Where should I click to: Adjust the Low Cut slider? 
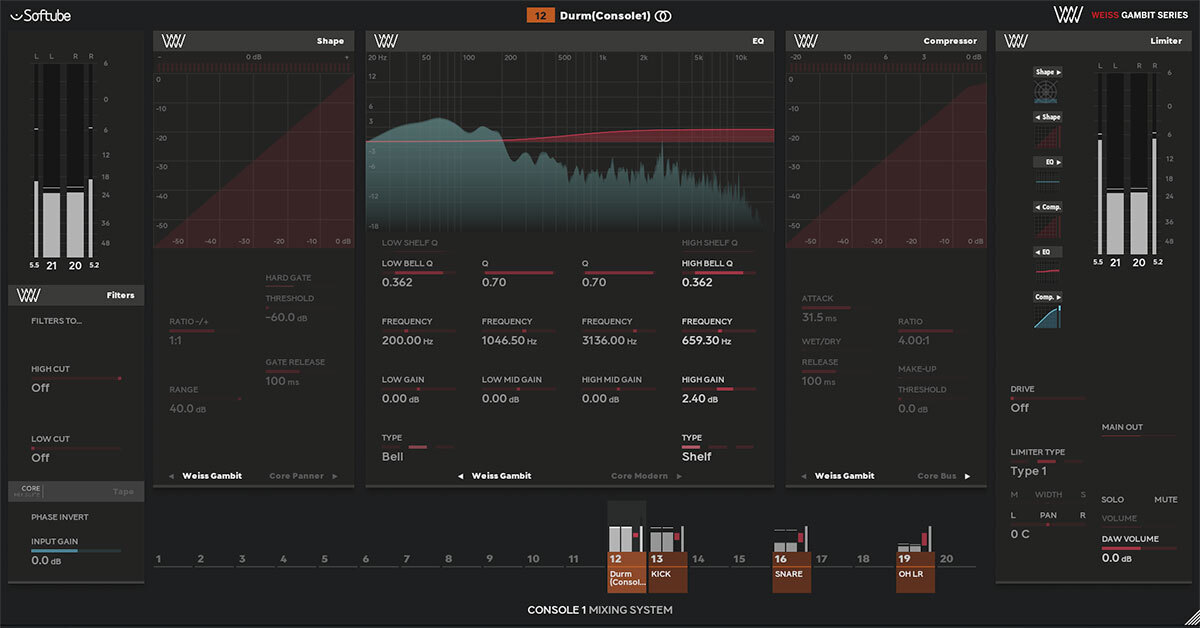pos(76,449)
